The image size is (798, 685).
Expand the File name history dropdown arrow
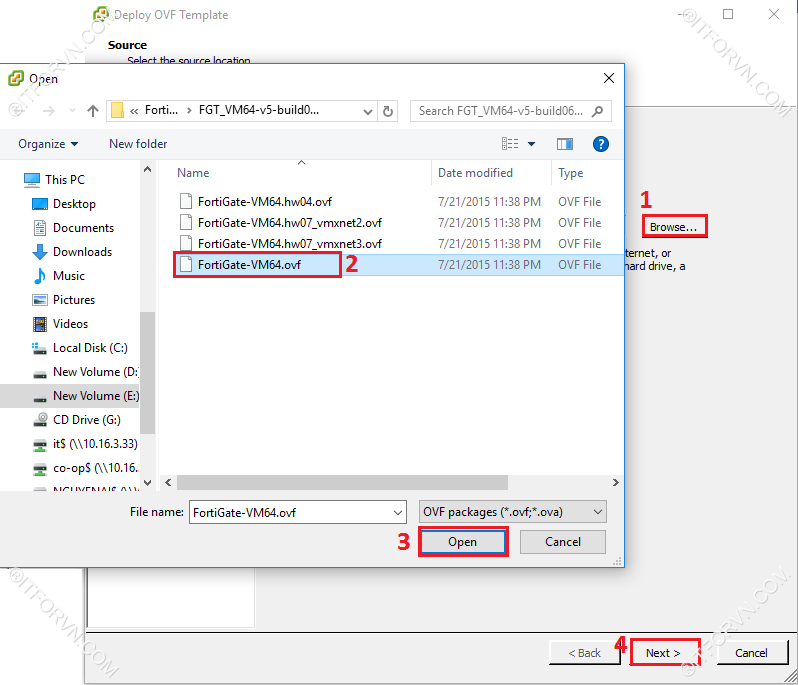coord(397,512)
